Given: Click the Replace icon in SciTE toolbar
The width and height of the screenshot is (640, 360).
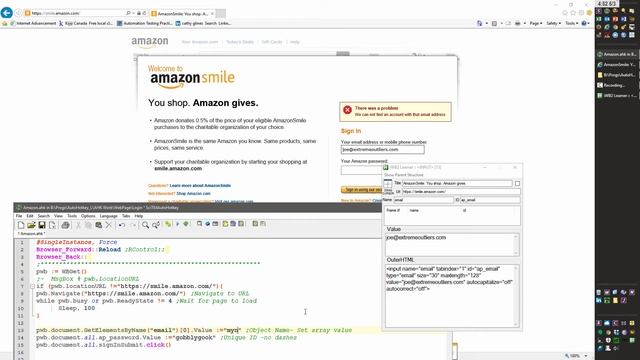Looking at the screenshot, I should pyautogui.click(x=156, y=225).
